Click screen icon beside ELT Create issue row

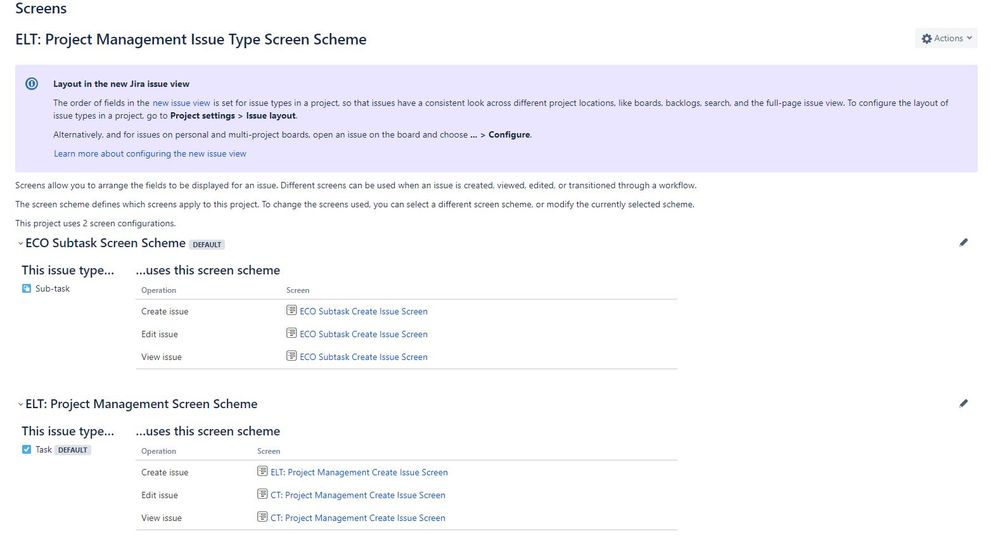pos(262,471)
